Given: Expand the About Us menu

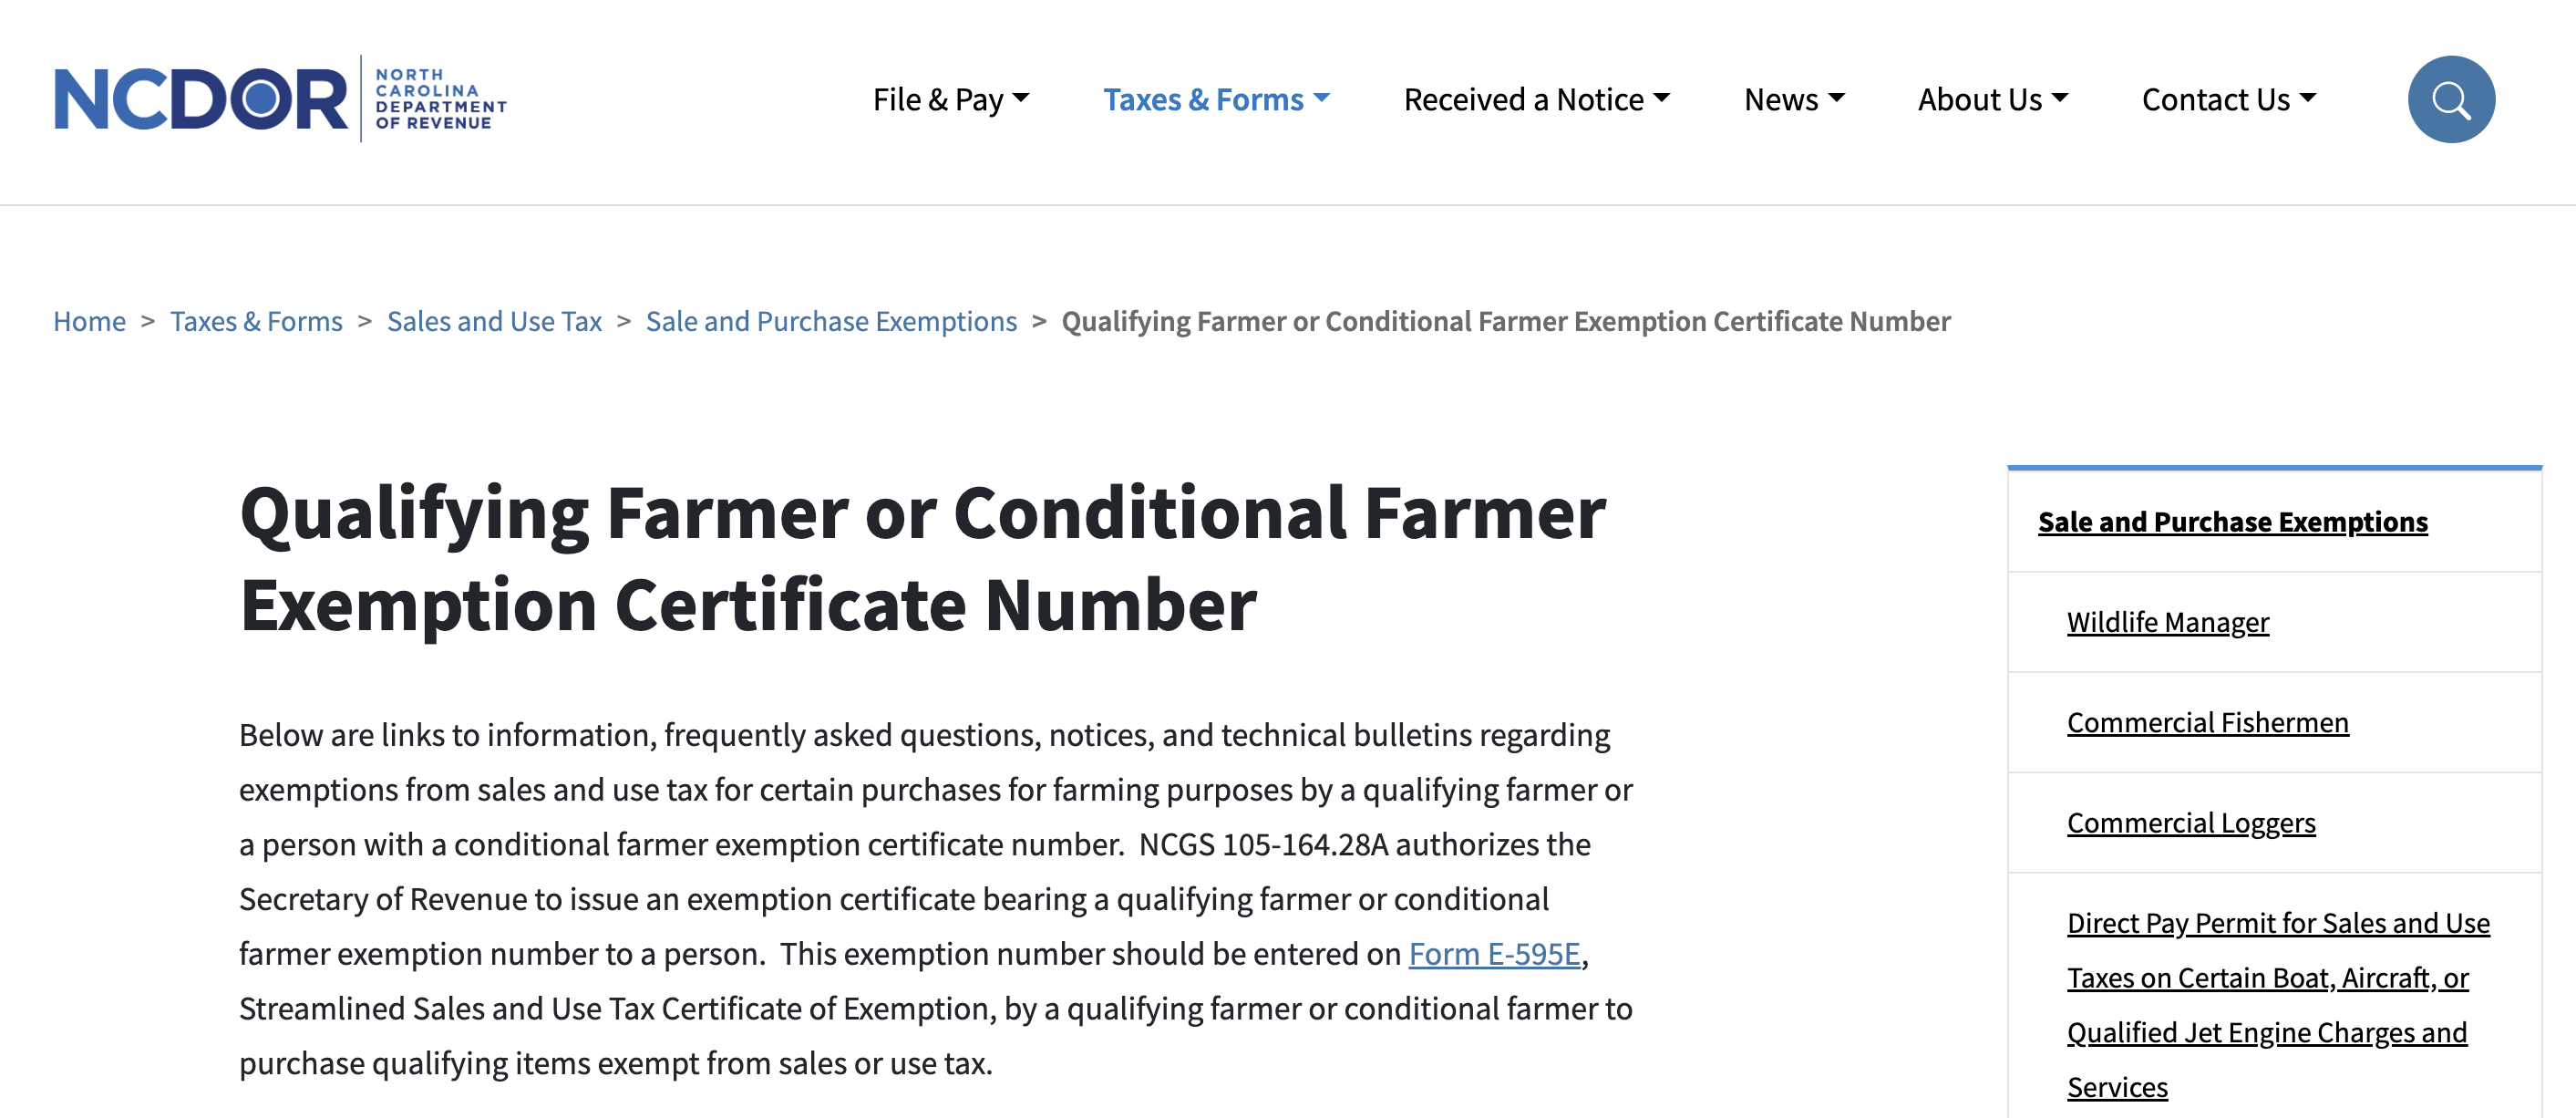Looking at the screenshot, I should (1992, 98).
